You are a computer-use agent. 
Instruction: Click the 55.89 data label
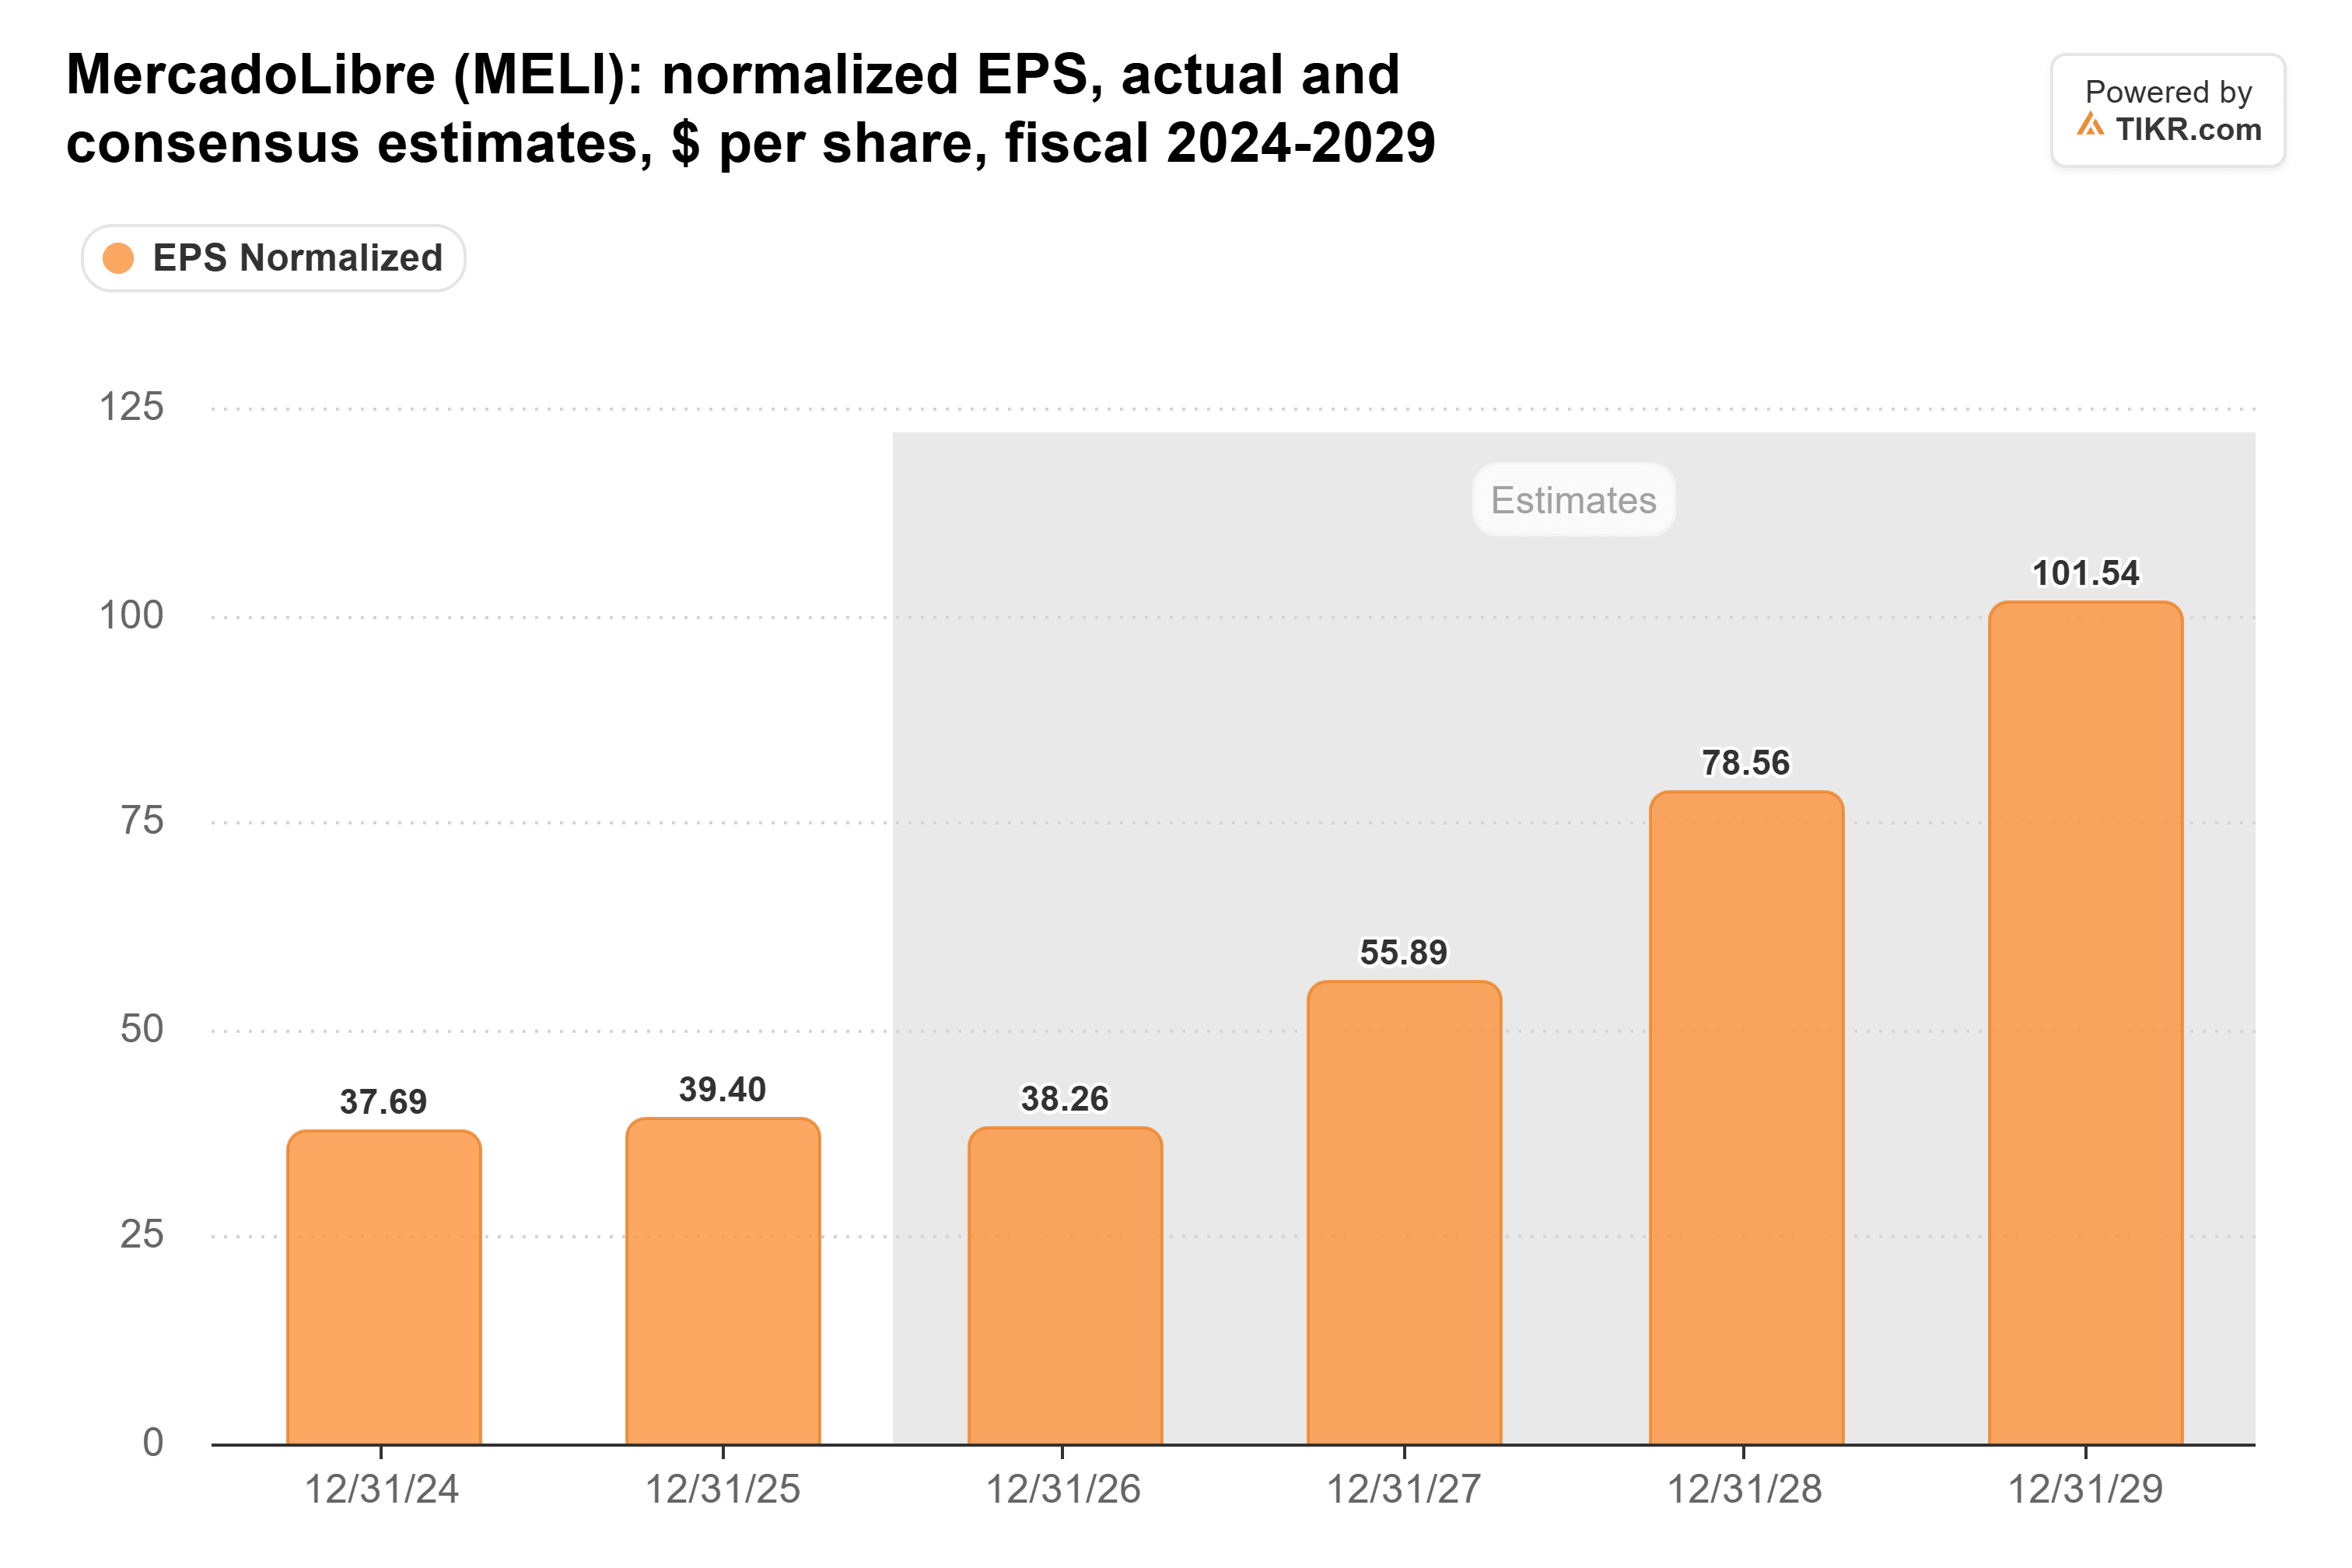click(x=1403, y=953)
